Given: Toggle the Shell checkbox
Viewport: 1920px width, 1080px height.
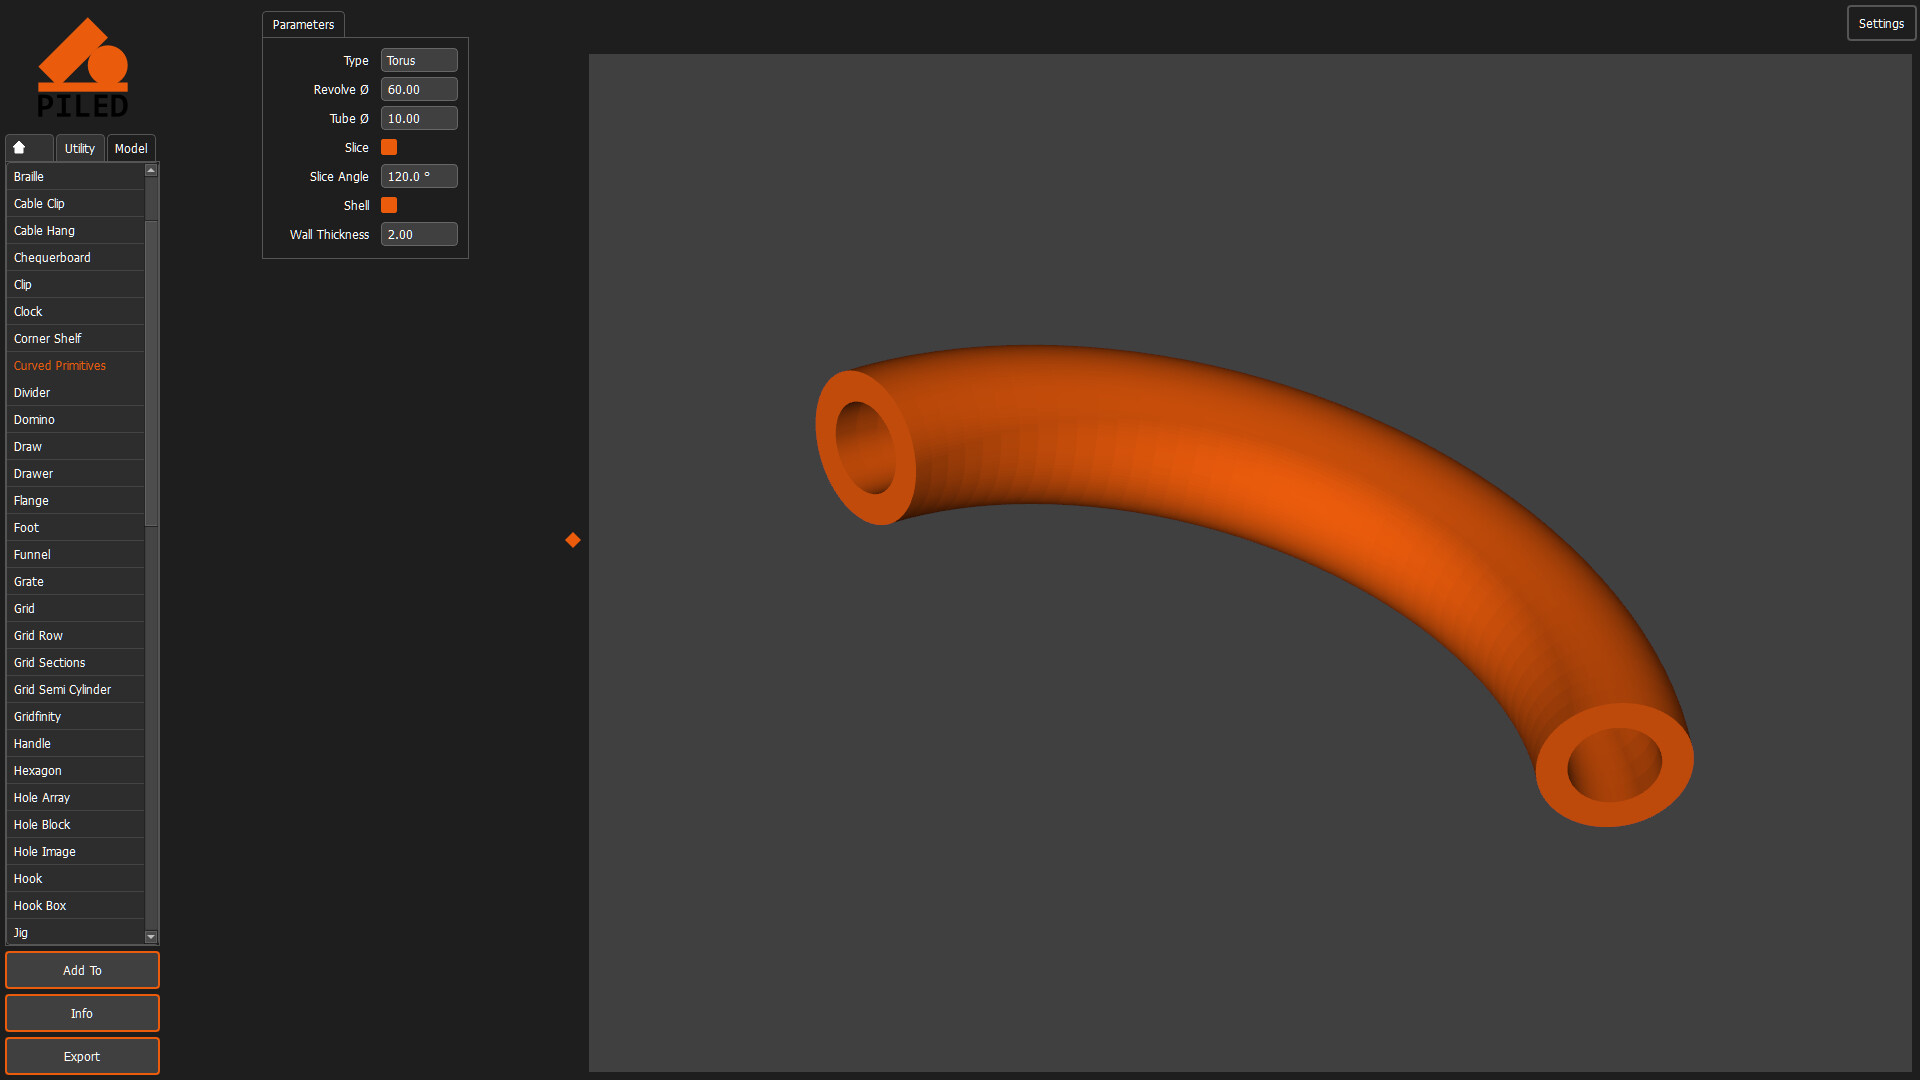Looking at the screenshot, I should 389,205.
